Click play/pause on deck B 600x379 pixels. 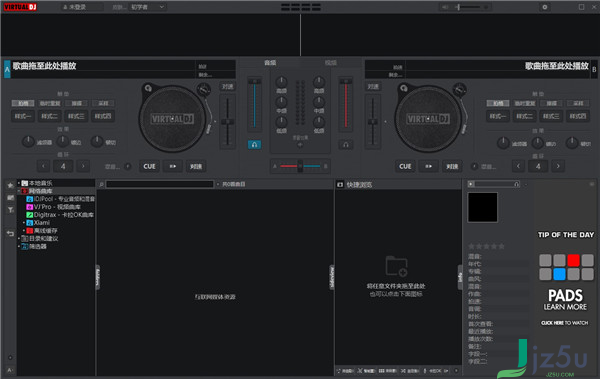(429, 166)
